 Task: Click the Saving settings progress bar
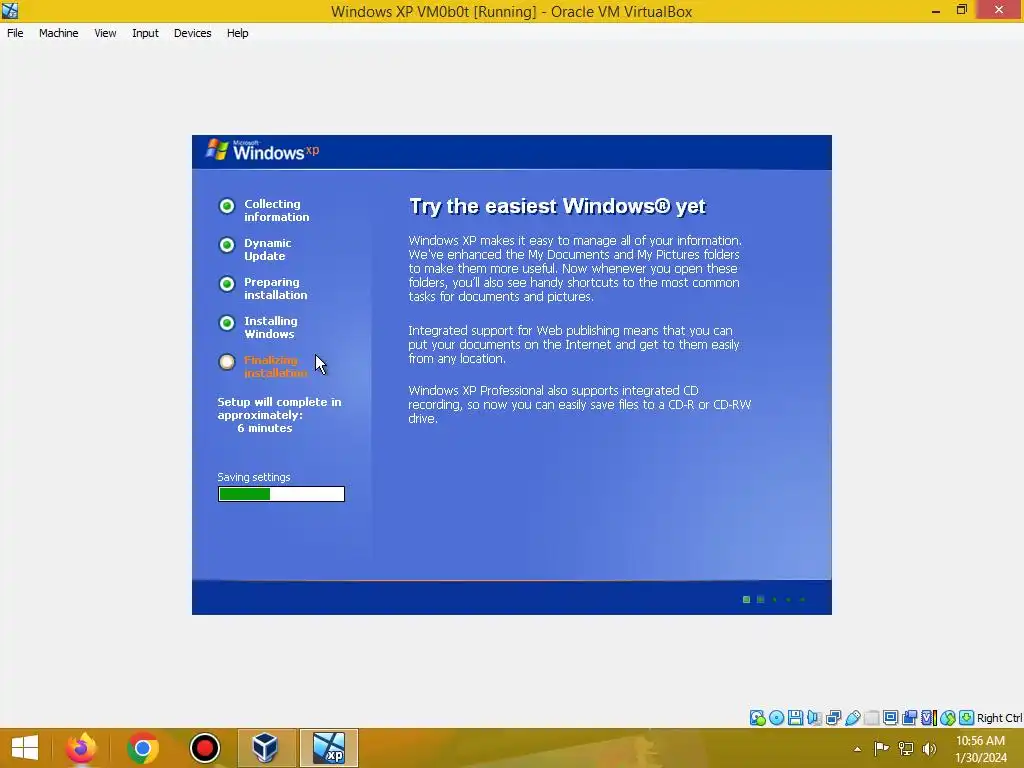pyautogui.click(x=281, y=494)
